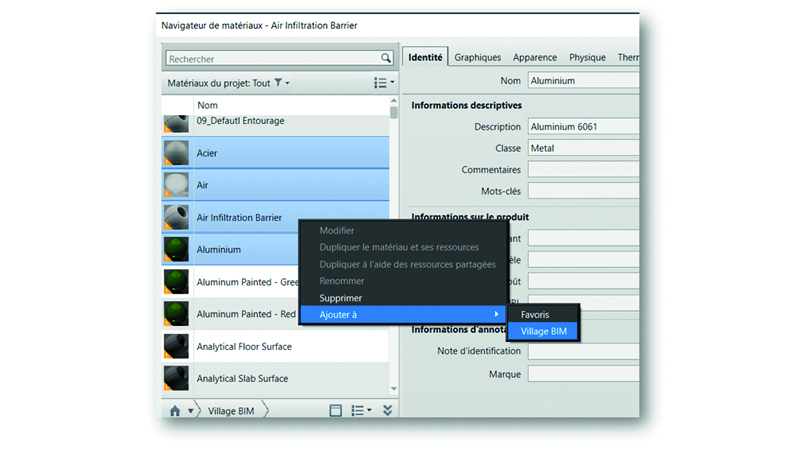Choose Renommer in context menu

coord(342,281)
